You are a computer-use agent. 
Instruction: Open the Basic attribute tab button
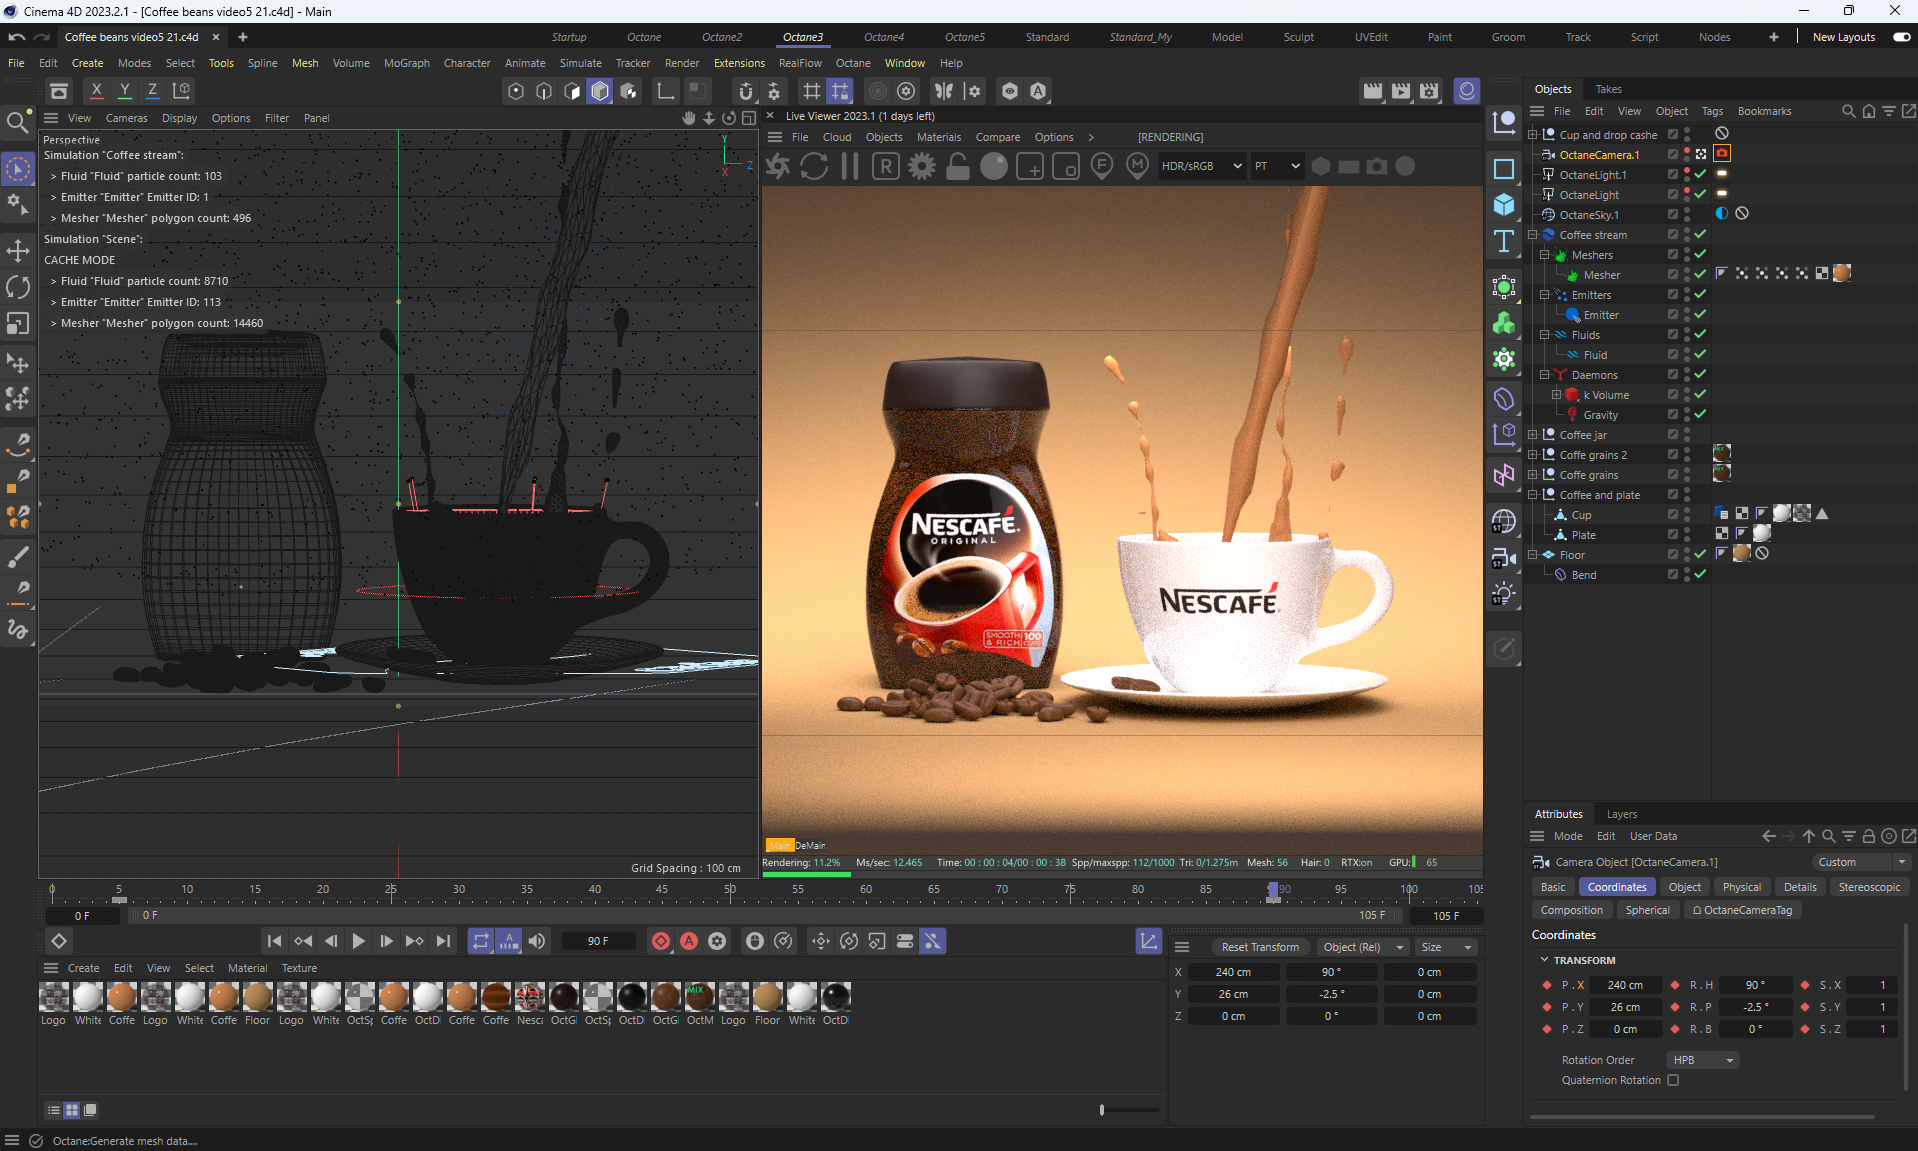click(x=1553, y=887)
